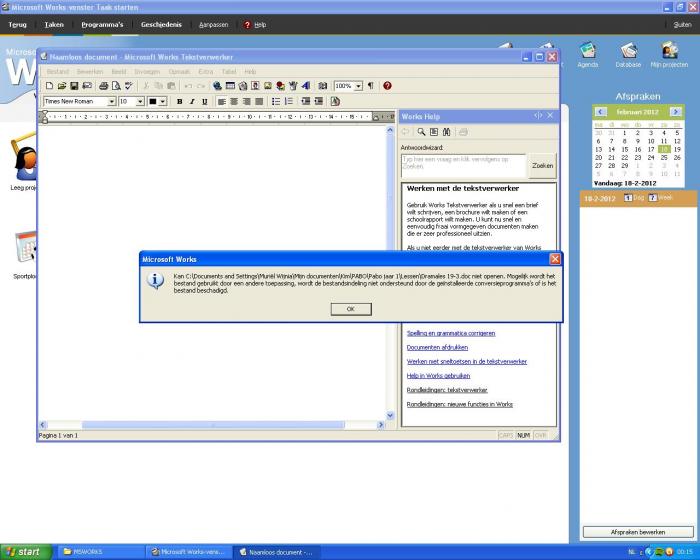
Task: Click the decrease indent icon
Action: point(306,102)
